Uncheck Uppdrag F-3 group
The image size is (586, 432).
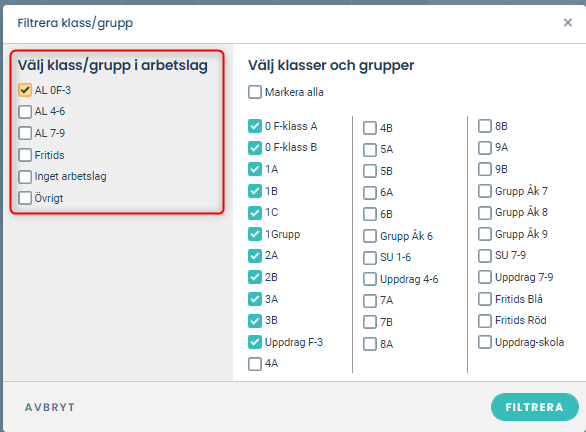coord(255,342)
